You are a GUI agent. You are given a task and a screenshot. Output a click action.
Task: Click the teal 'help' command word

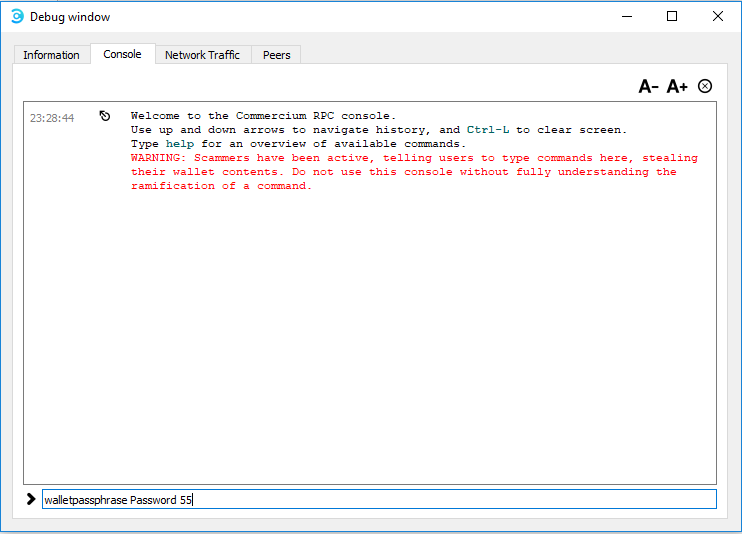point(180,144)
